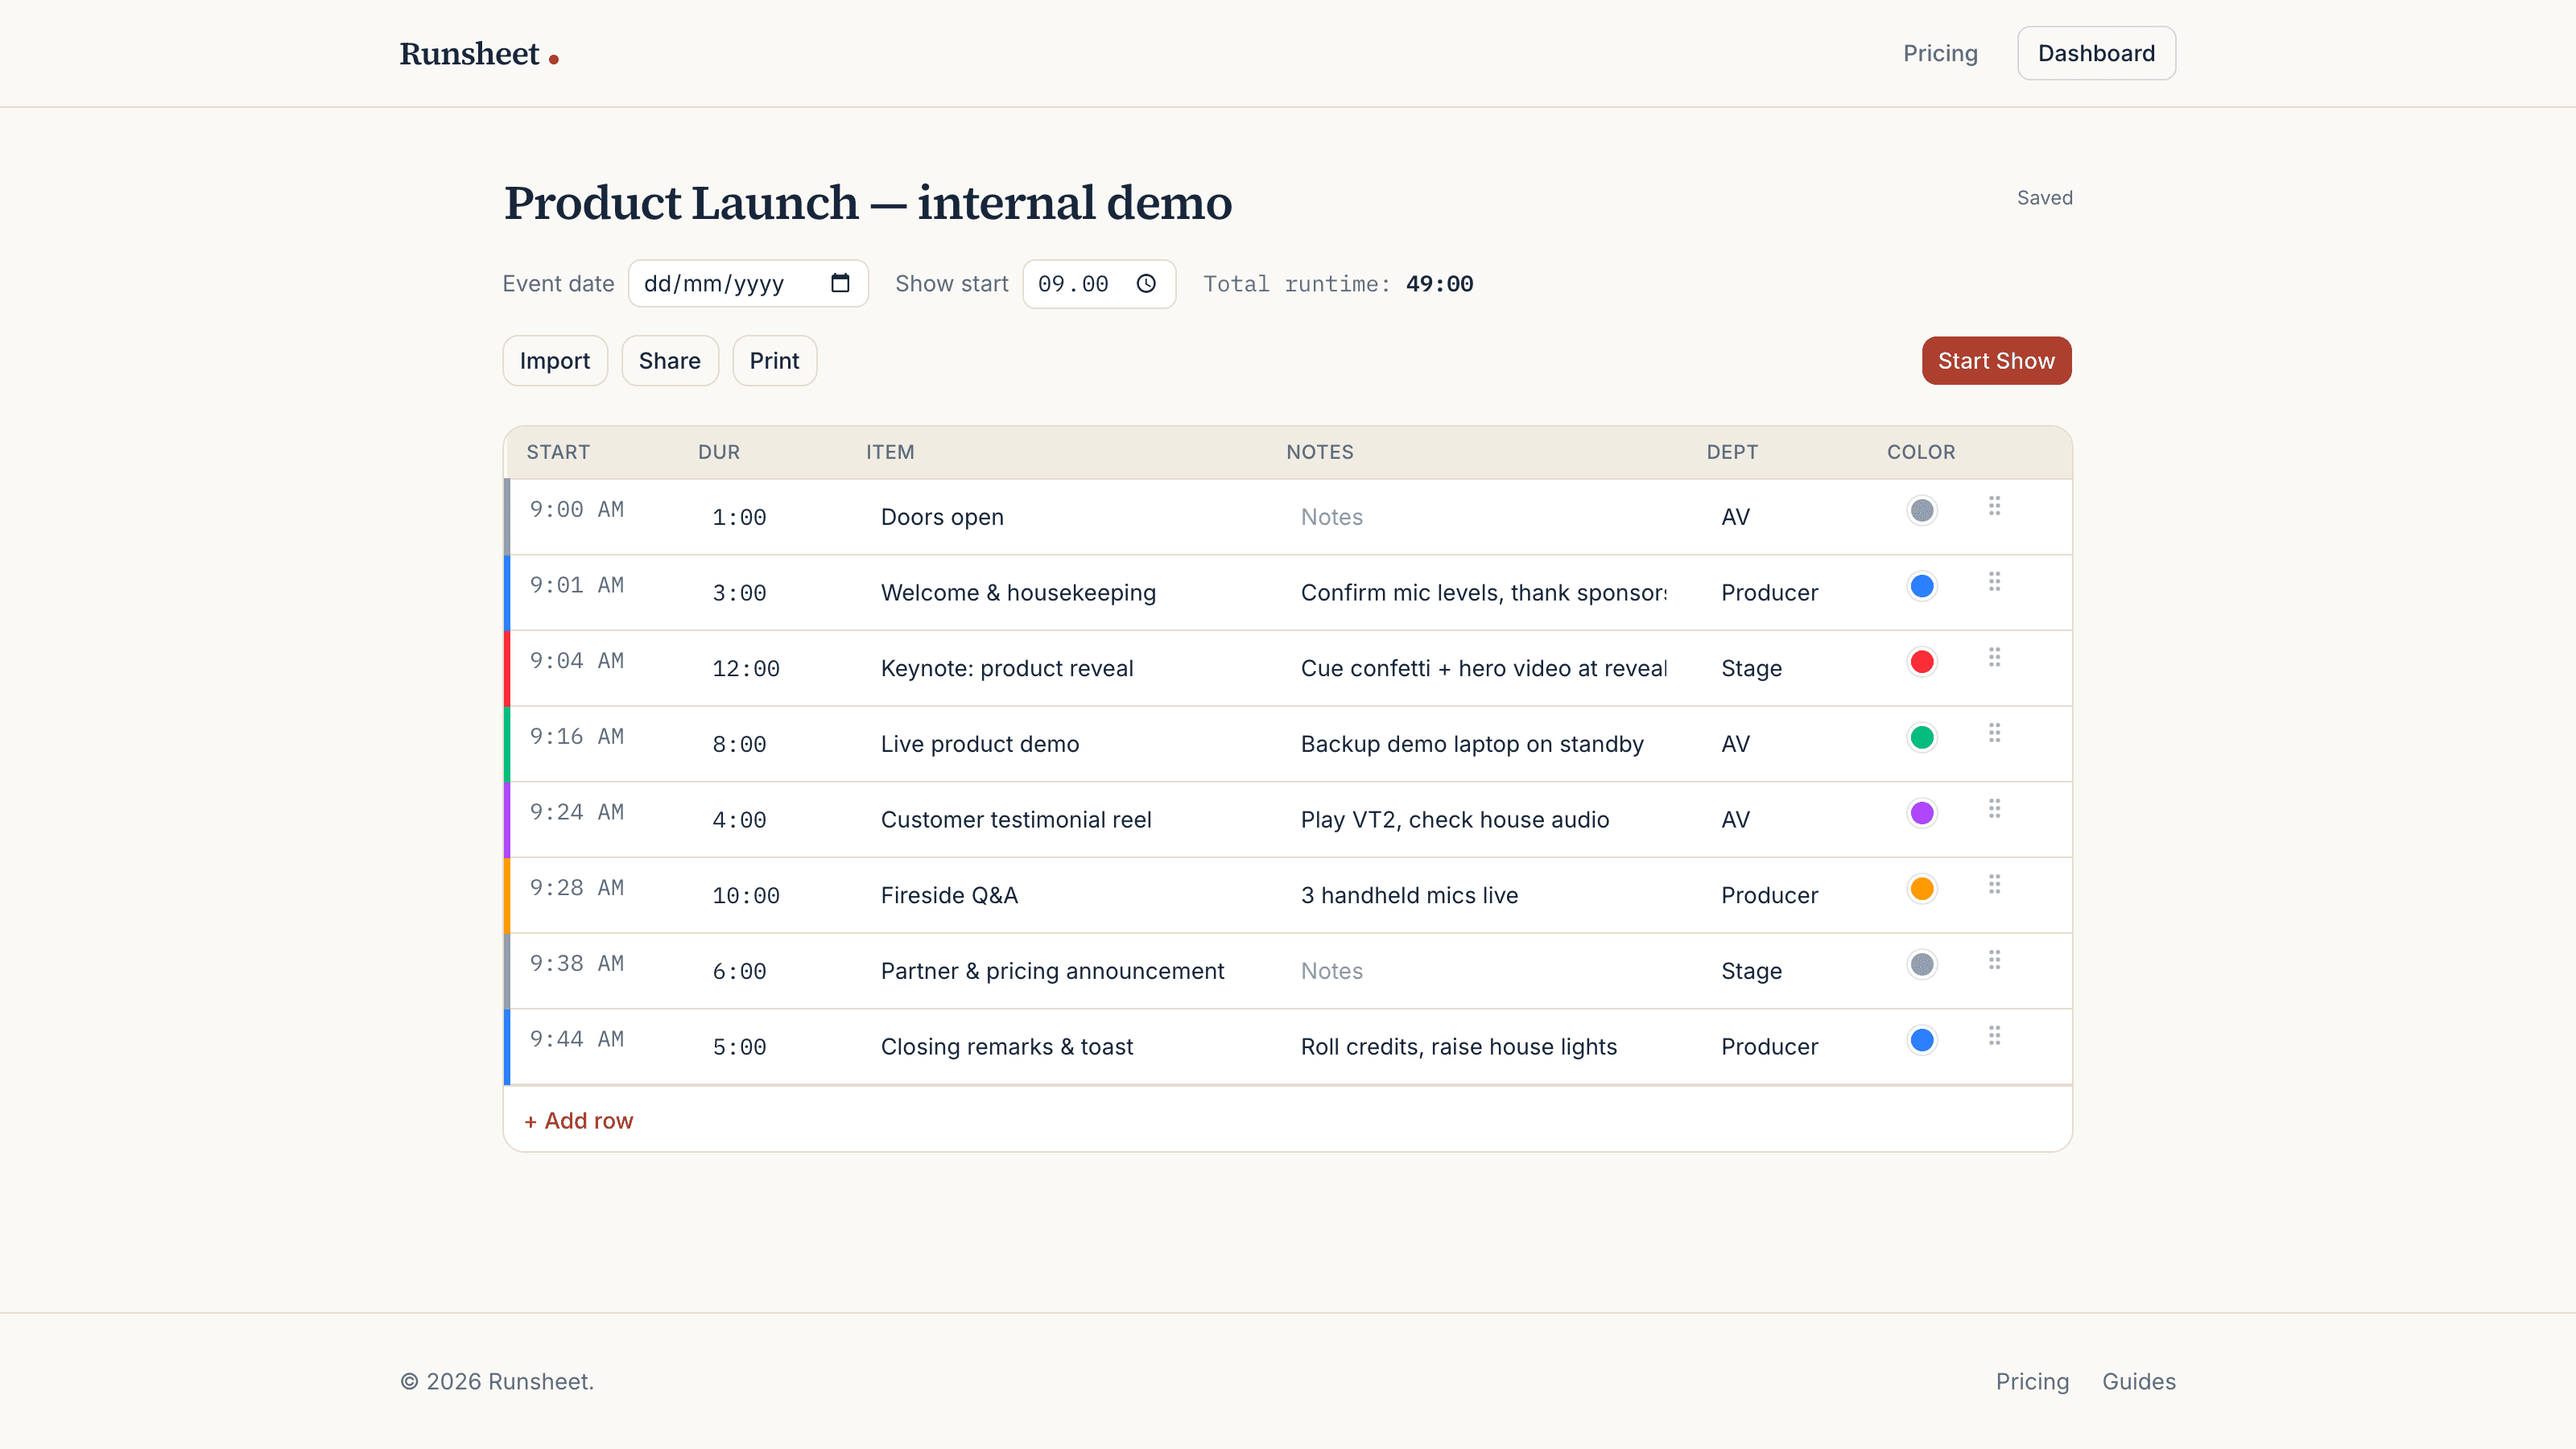Open blue color swatch for Closing remarks & toast
This screenshot has height=1449, width=2576.
point(1922,1040)
